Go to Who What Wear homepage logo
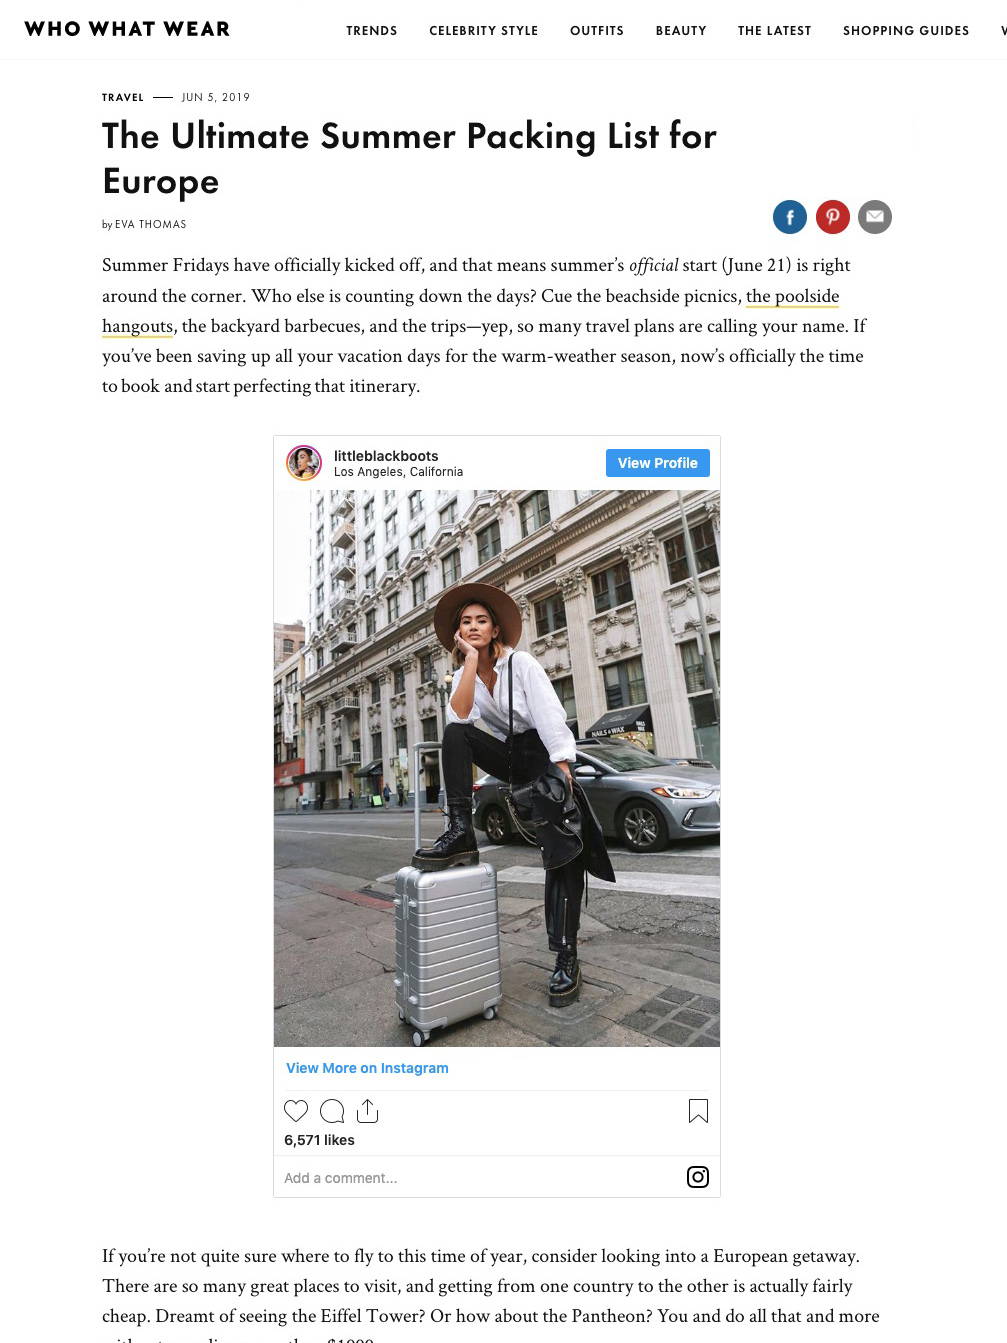1007x1343 pixels. click(x=127, y=29)
